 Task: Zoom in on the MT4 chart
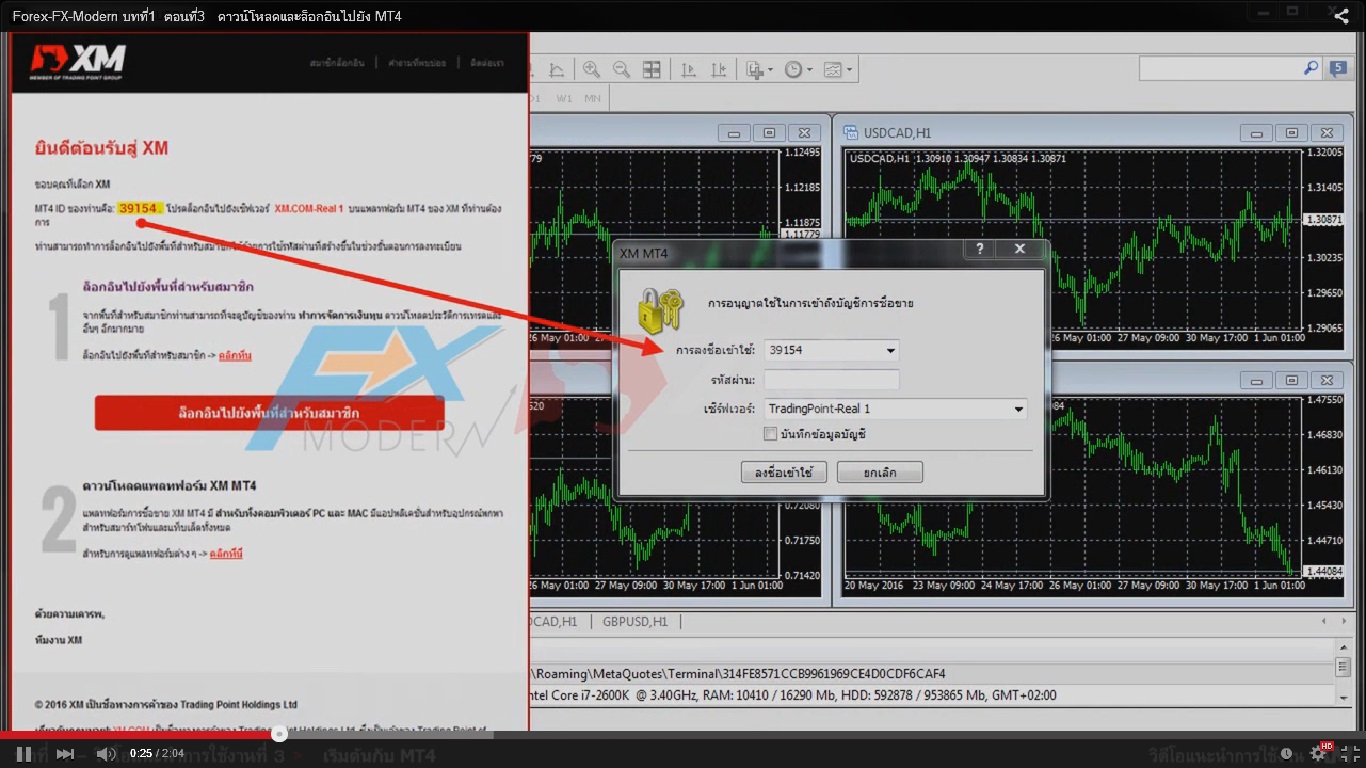coord(591,70)
